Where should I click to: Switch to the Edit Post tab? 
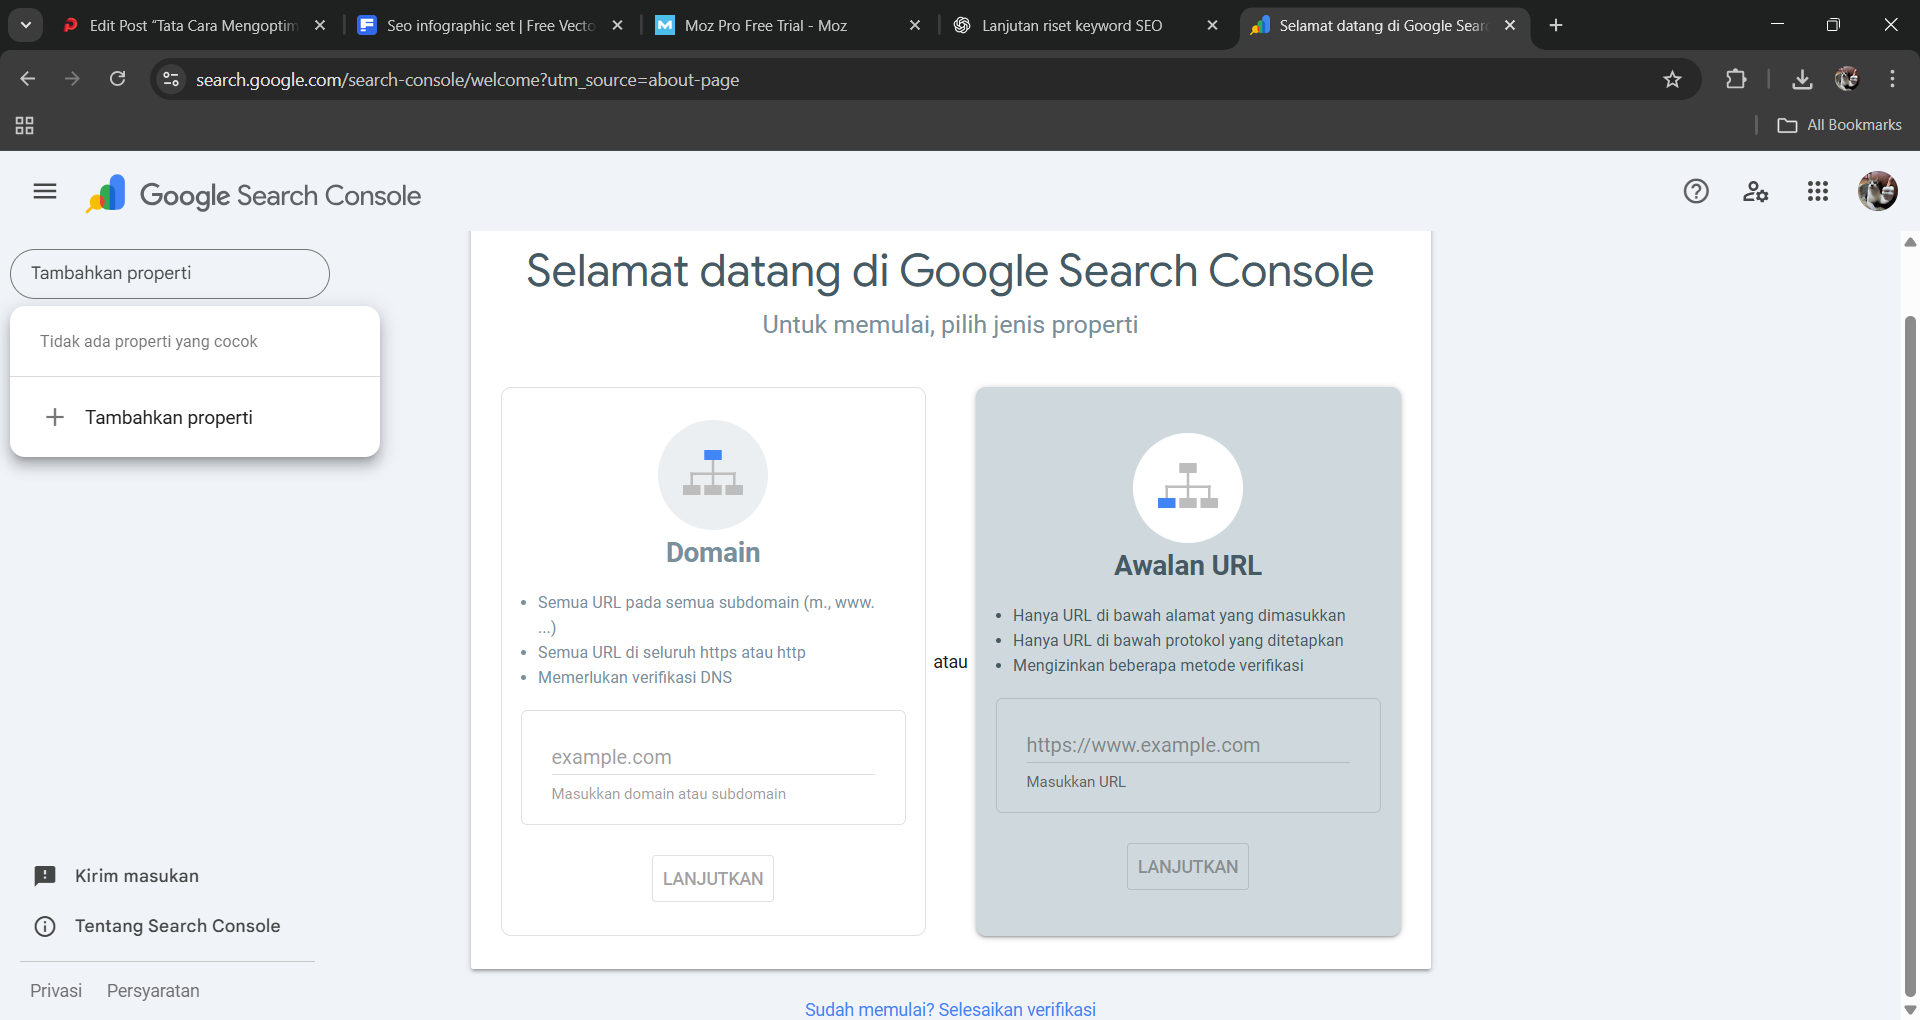pos(193,25)
